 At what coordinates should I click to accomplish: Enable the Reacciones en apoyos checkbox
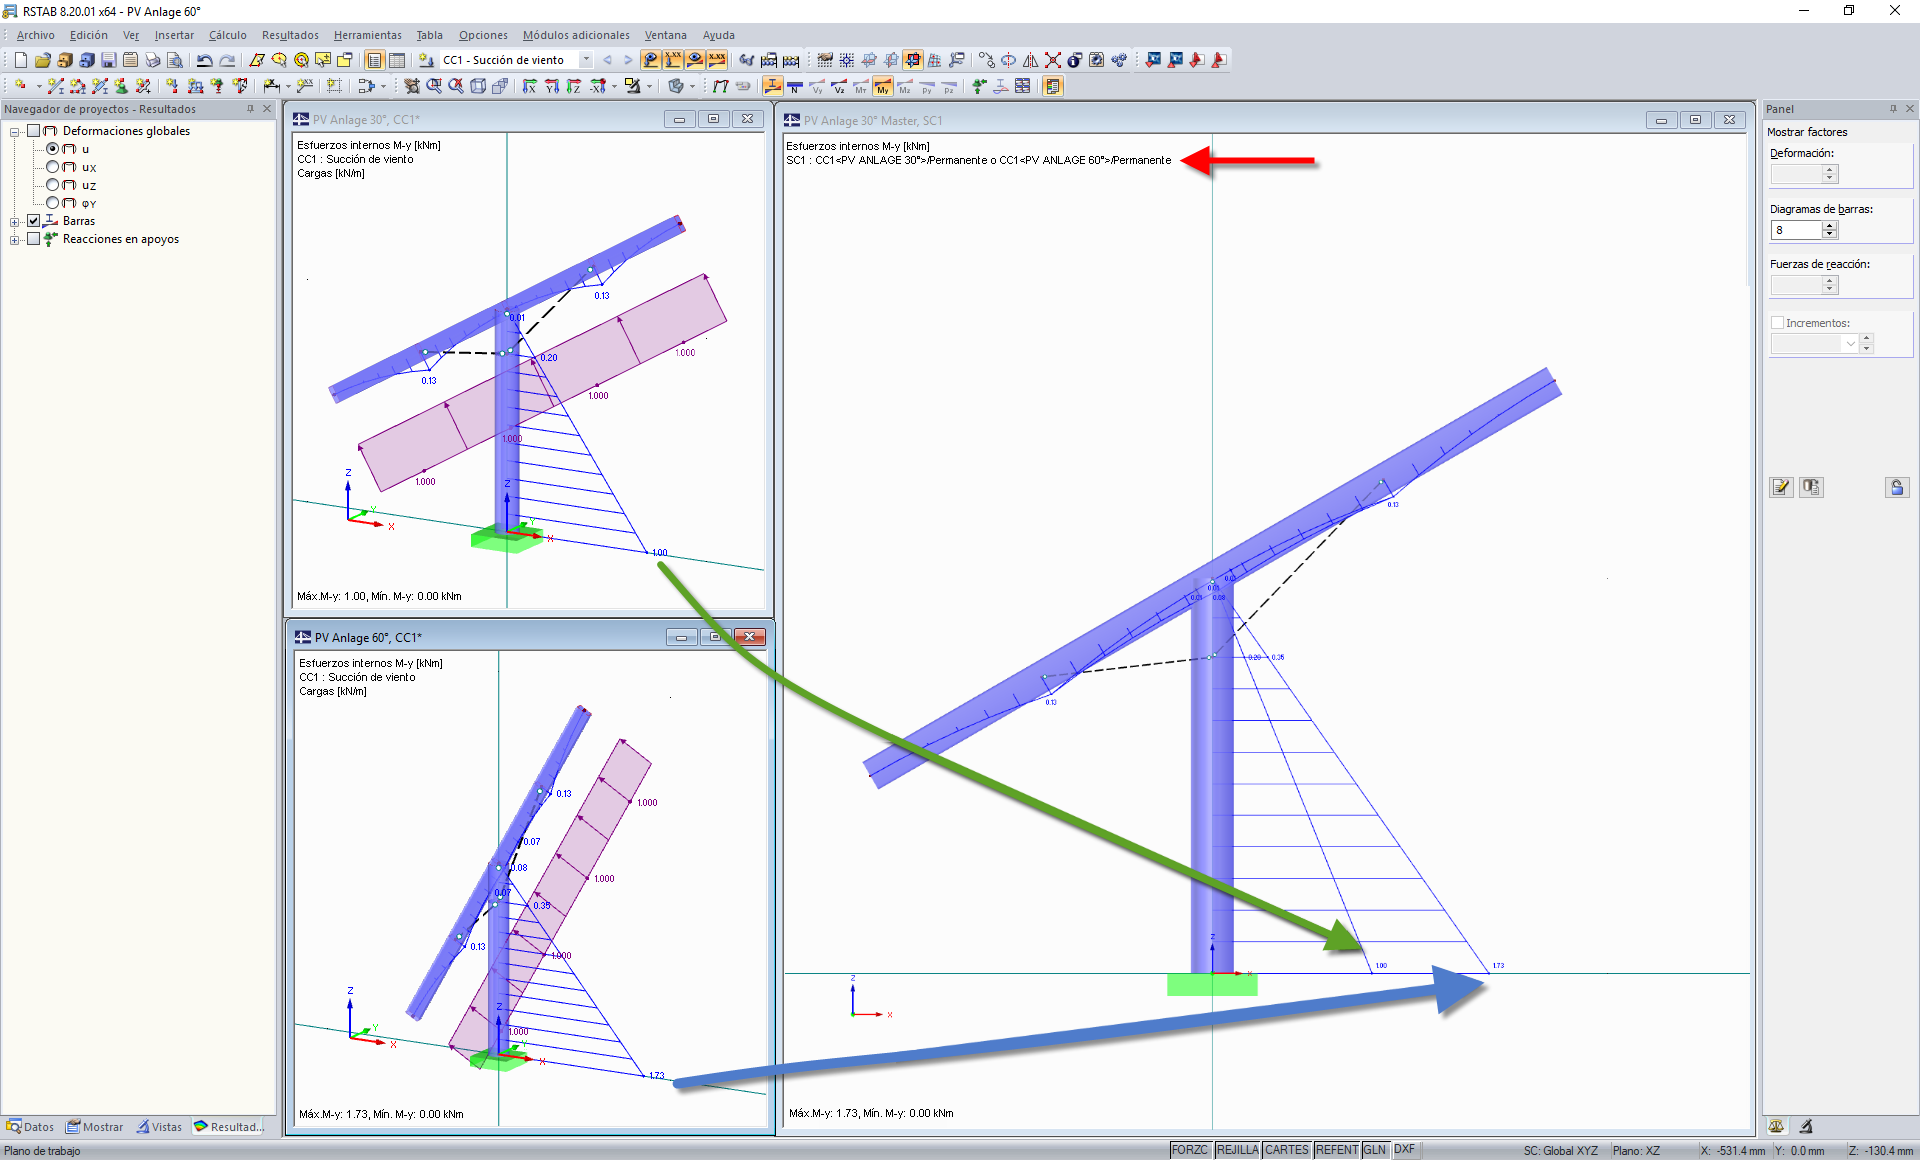pyautogui.click(x=34, y=239)
